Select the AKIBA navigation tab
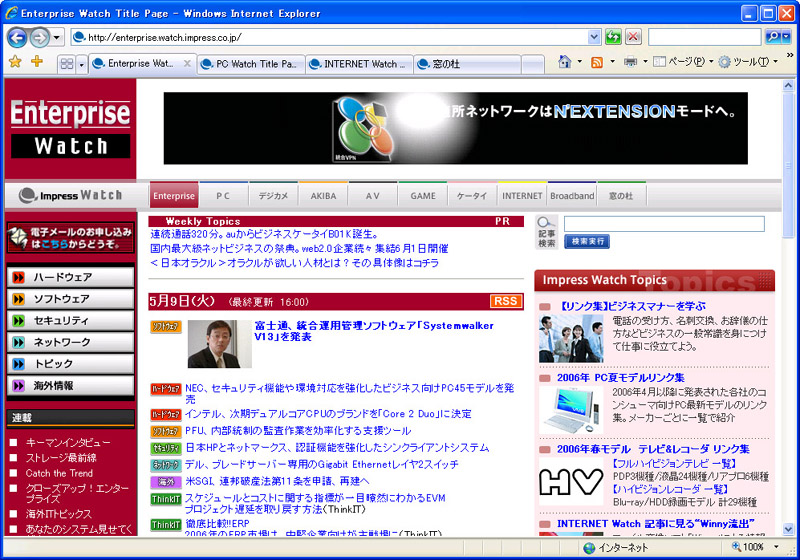This screenshot has width=800, height=560. coord(323,195)
